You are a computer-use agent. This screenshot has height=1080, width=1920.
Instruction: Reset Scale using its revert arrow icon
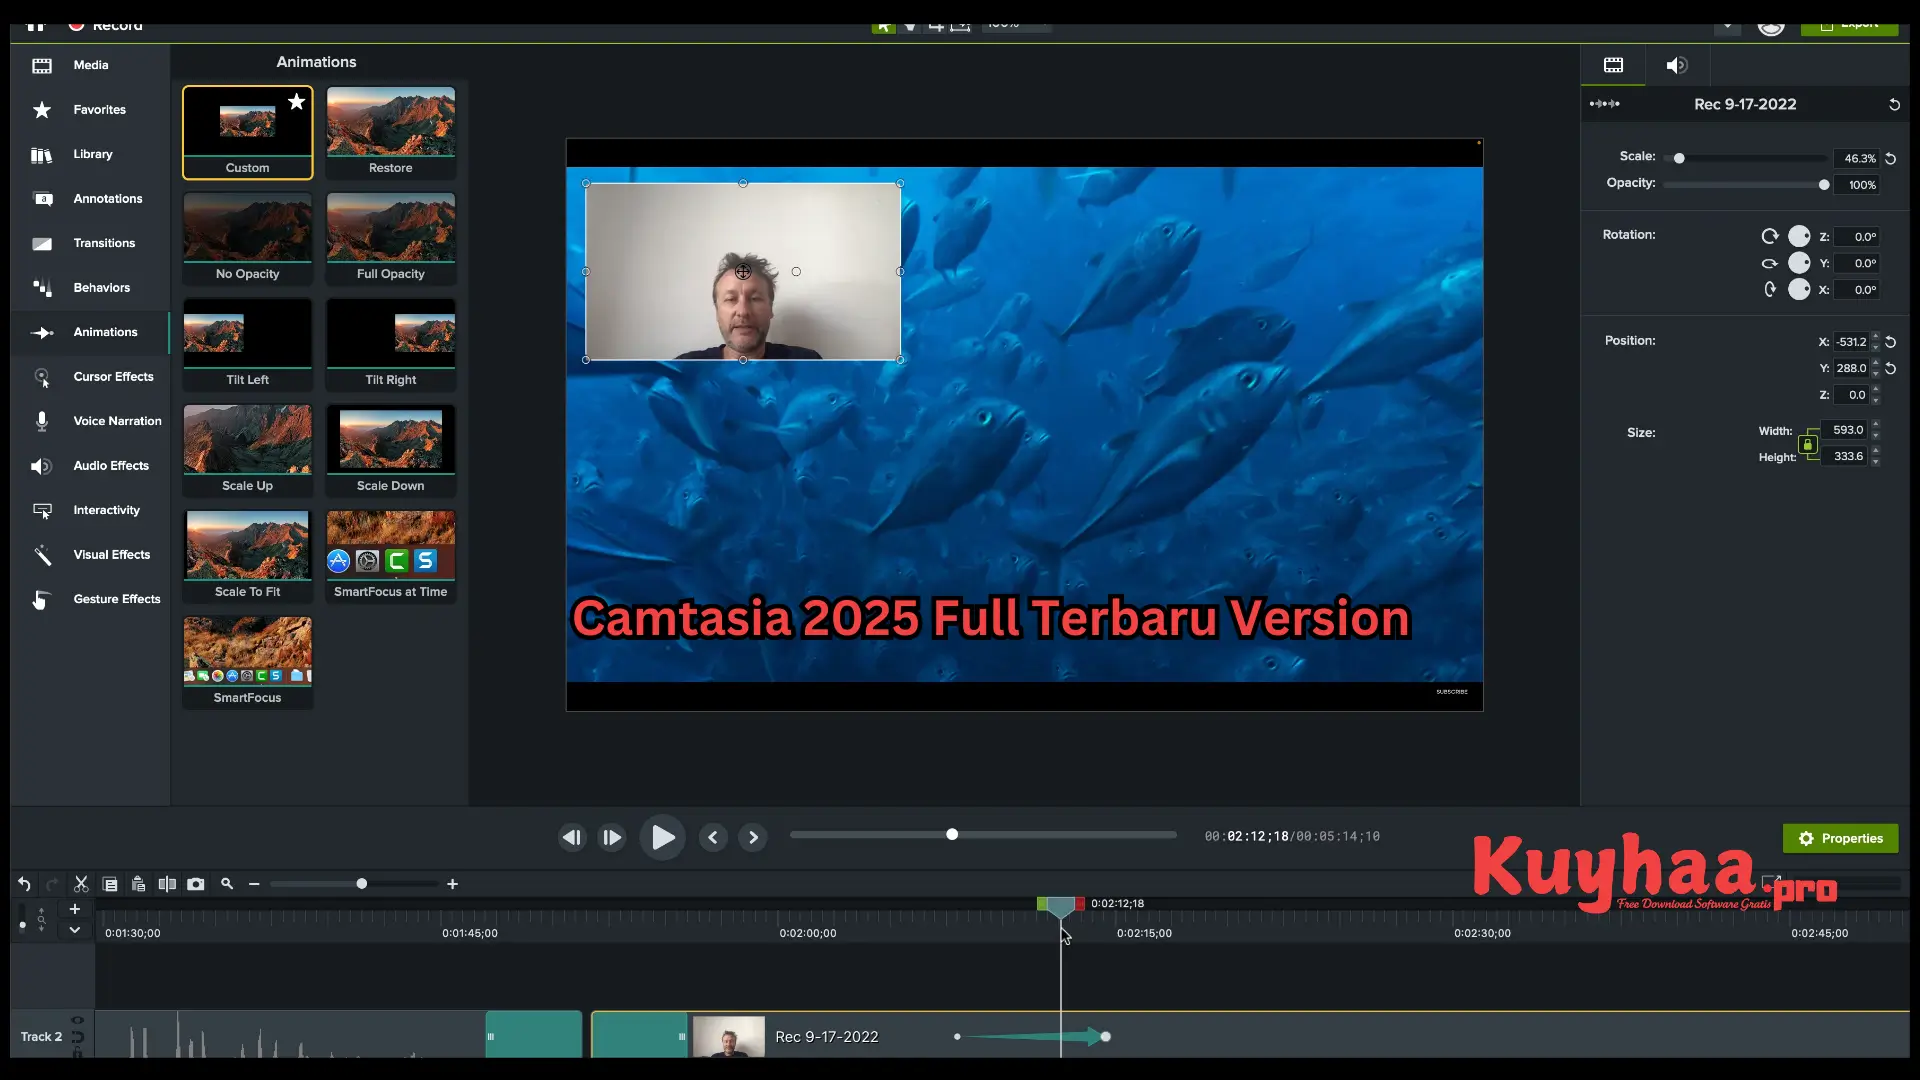pos(1891,159)
